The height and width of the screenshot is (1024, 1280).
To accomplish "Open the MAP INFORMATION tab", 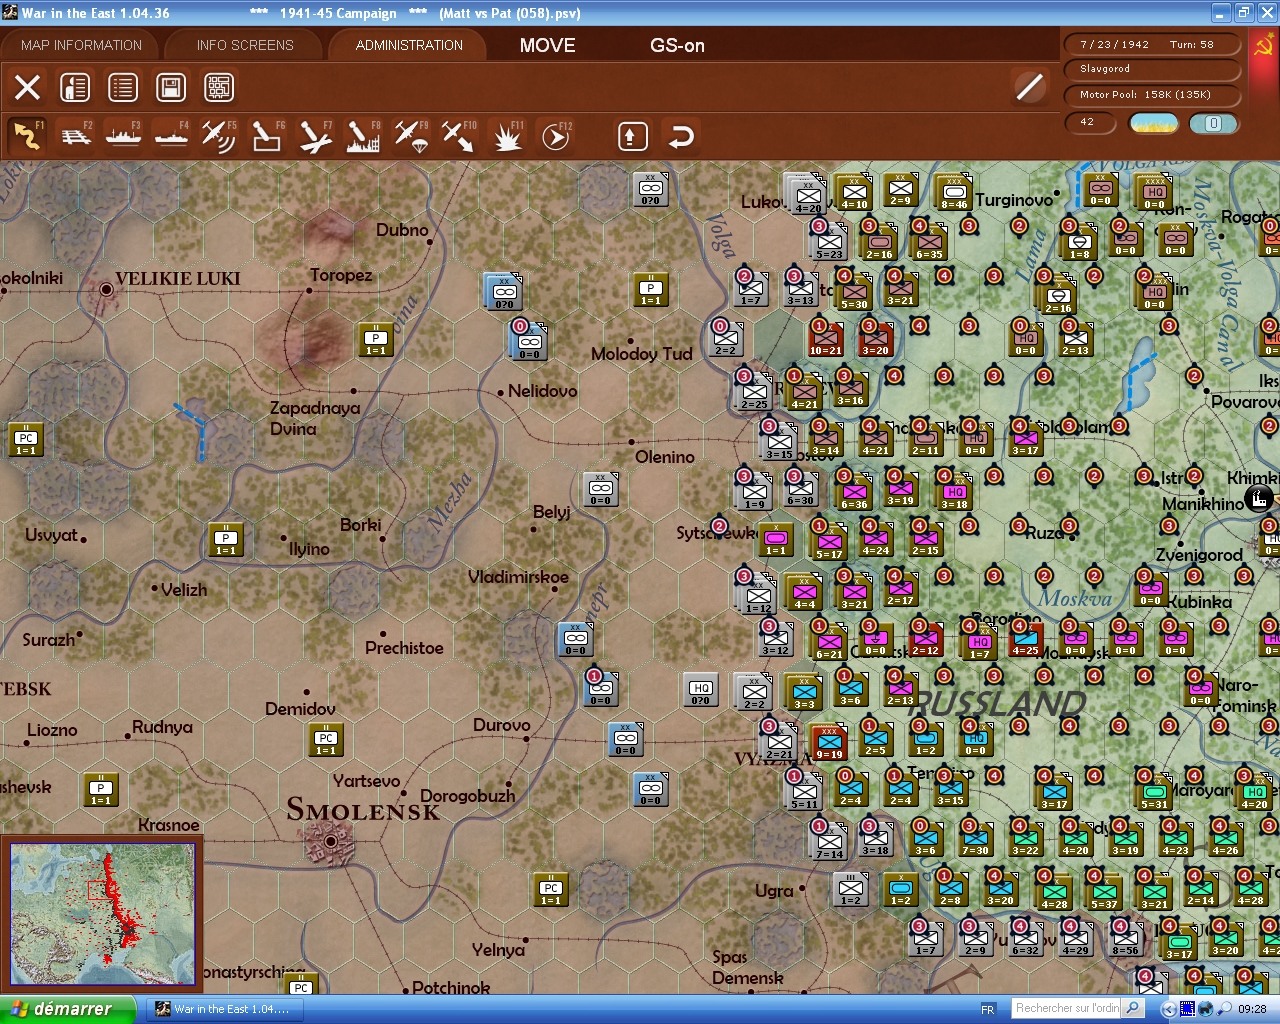I will [81, 45].
